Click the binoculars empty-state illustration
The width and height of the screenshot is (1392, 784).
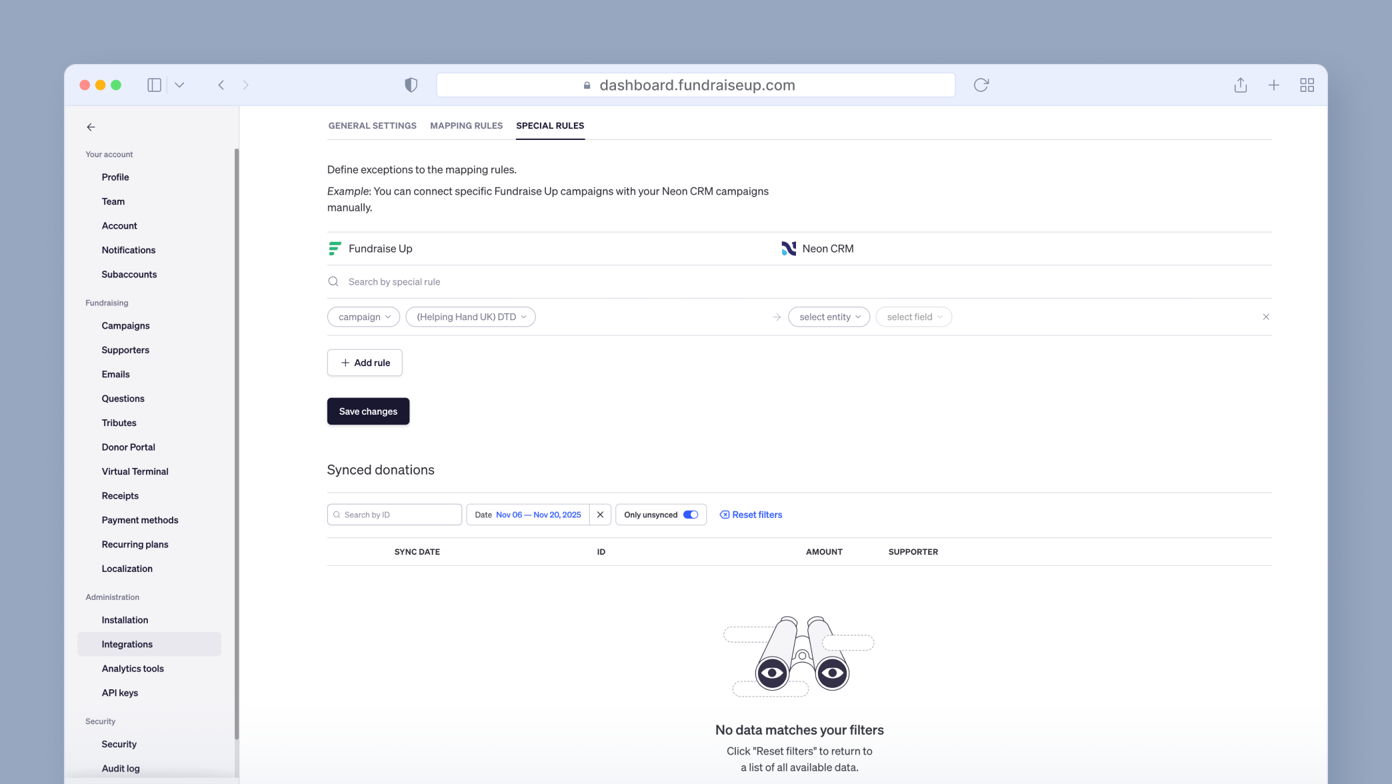[798, 657]
